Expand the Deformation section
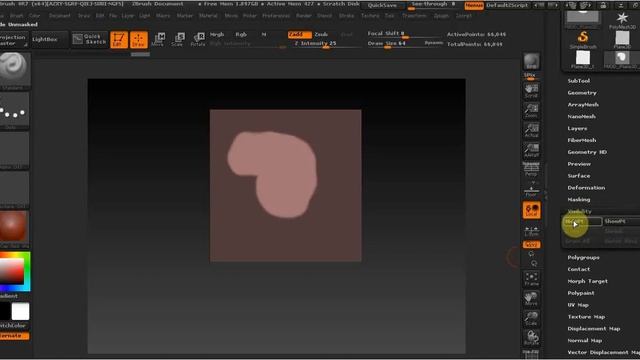This screenshot has width=640, height=360. (586, 188)
